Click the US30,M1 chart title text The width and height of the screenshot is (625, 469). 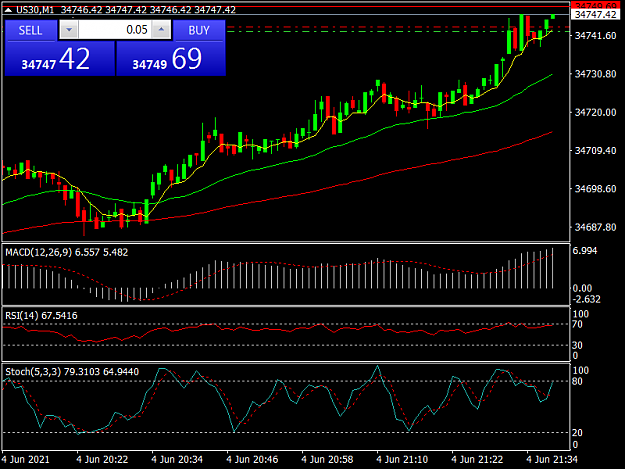tap(35, 10)
